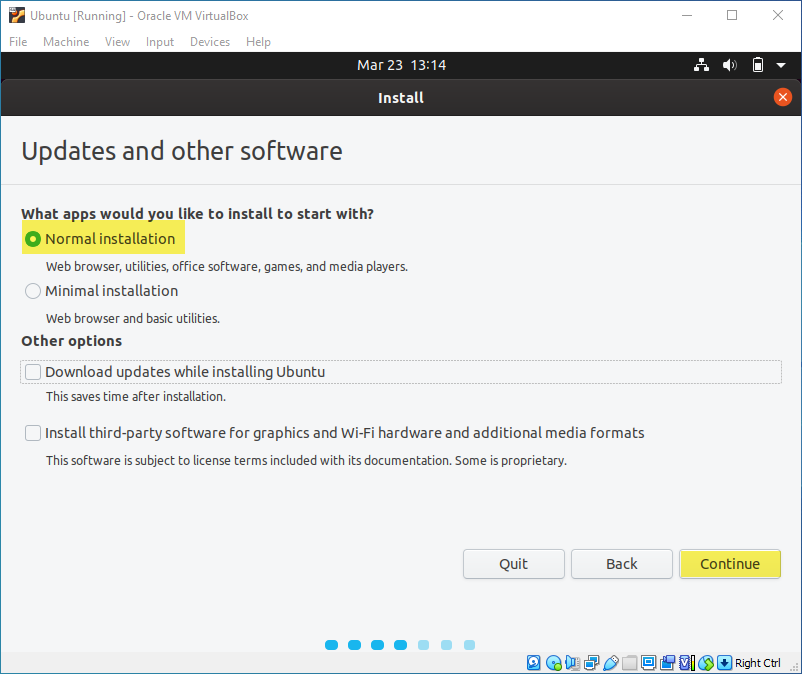802x674 pixels.
Task: Click the optical disk status icon
Action: (x=553, y=663)
